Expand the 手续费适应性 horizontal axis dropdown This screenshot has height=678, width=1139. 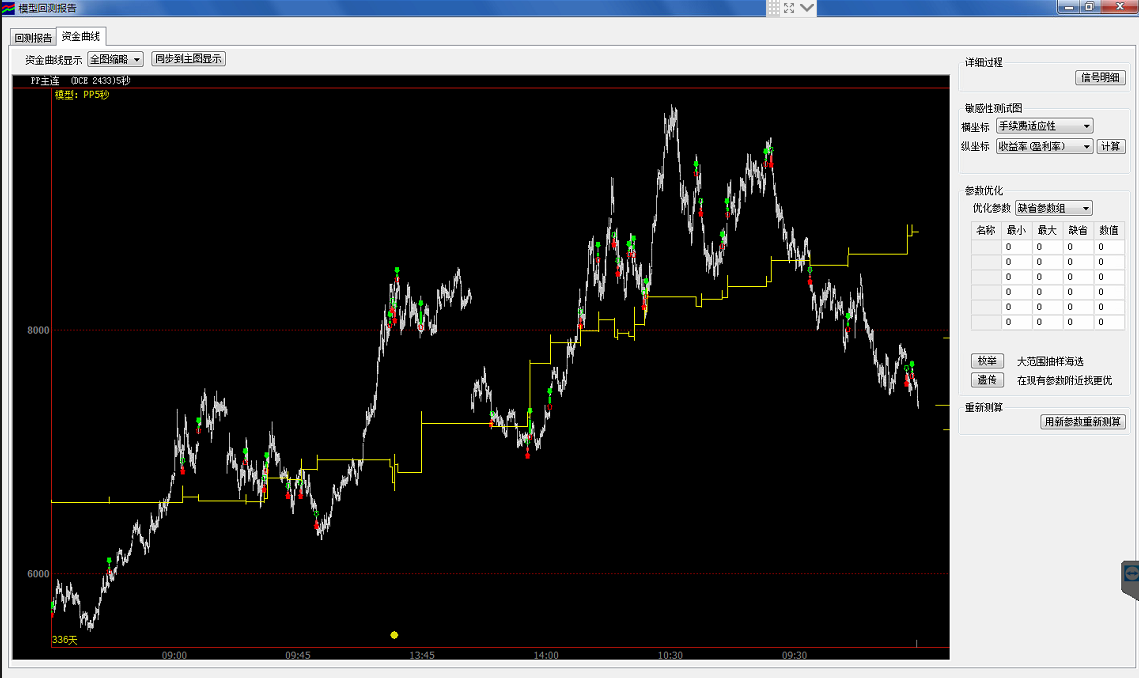[x=1044, y=126]
